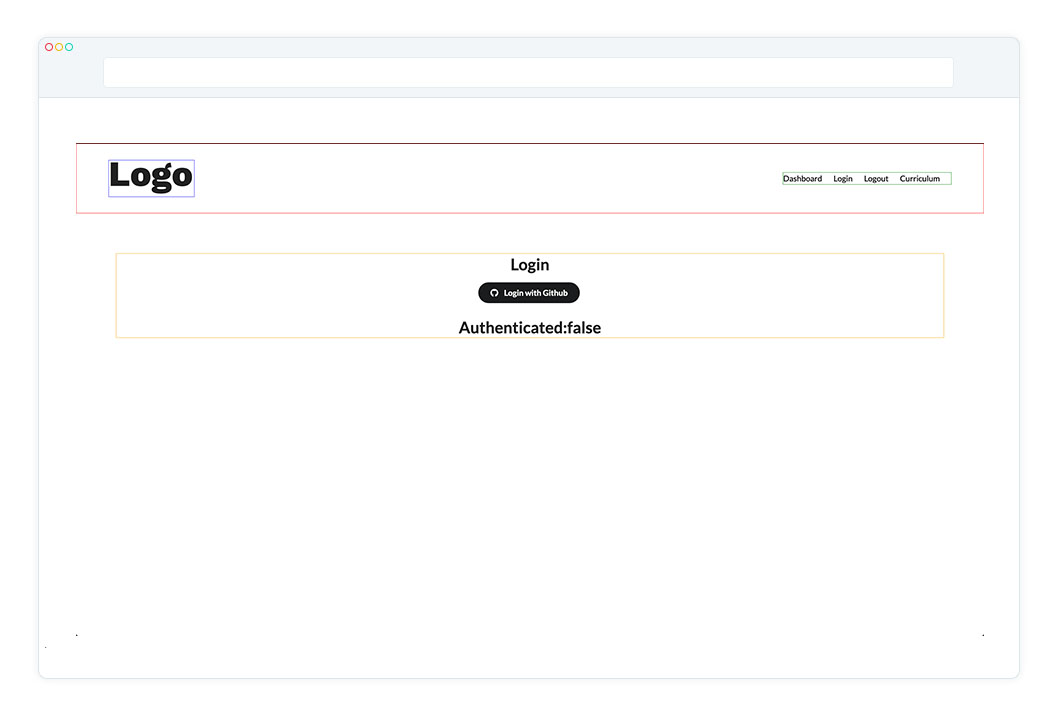1058x712 pixels.
Task: Select Logout in the navigation
Action: click(x=876, y=179)
